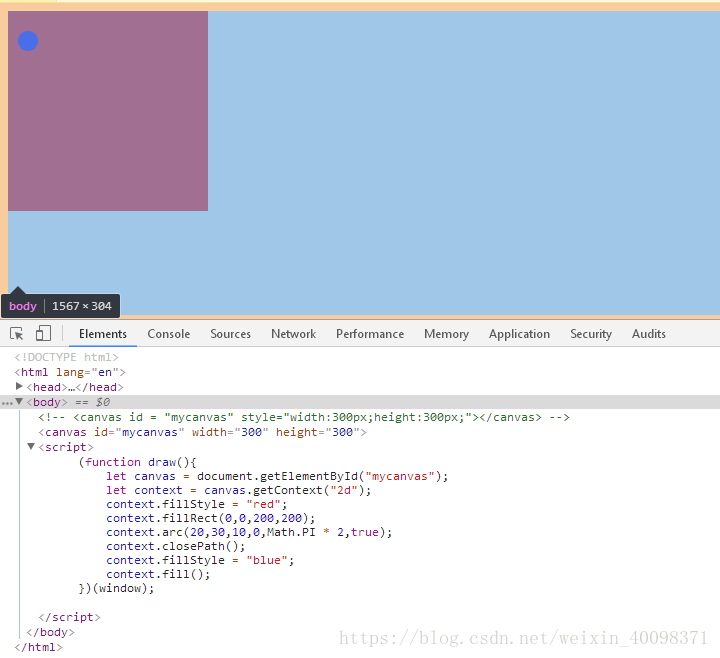Collapse the script element node
This screenshot has height=658, width=720.
point(31,446)
